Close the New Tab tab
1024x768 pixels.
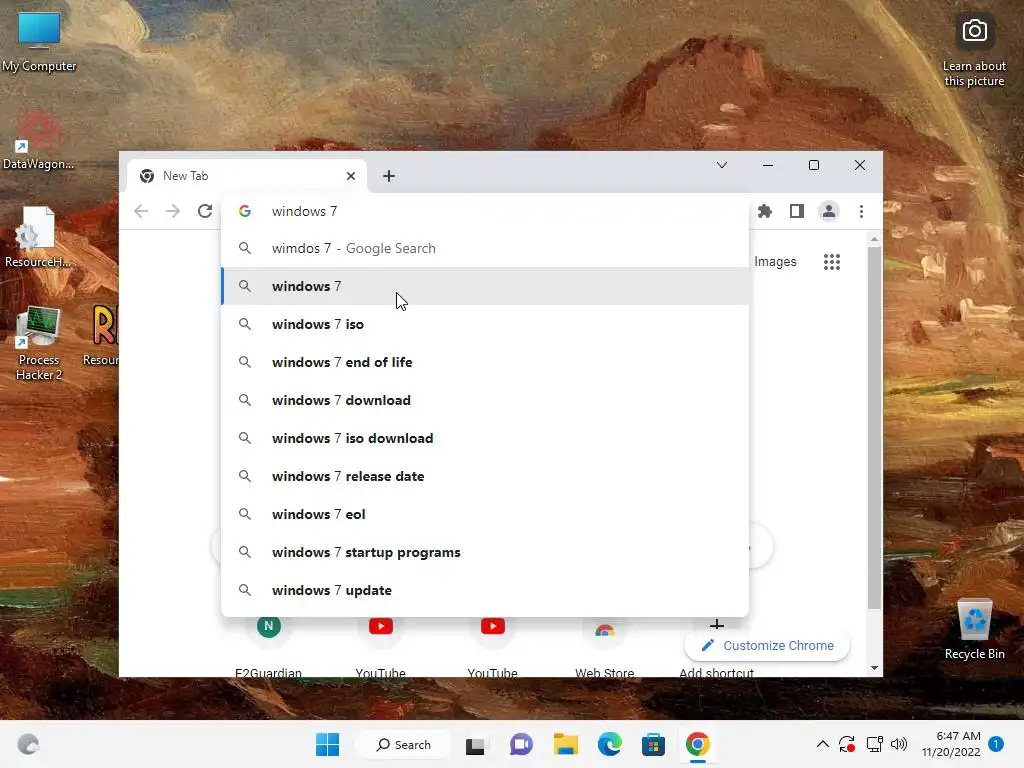[x=351, y=176]
